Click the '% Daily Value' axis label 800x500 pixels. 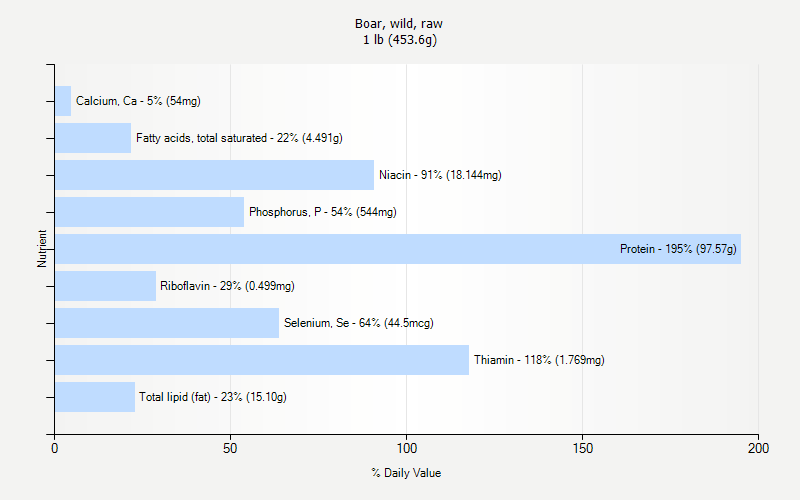tap(406, 473)
